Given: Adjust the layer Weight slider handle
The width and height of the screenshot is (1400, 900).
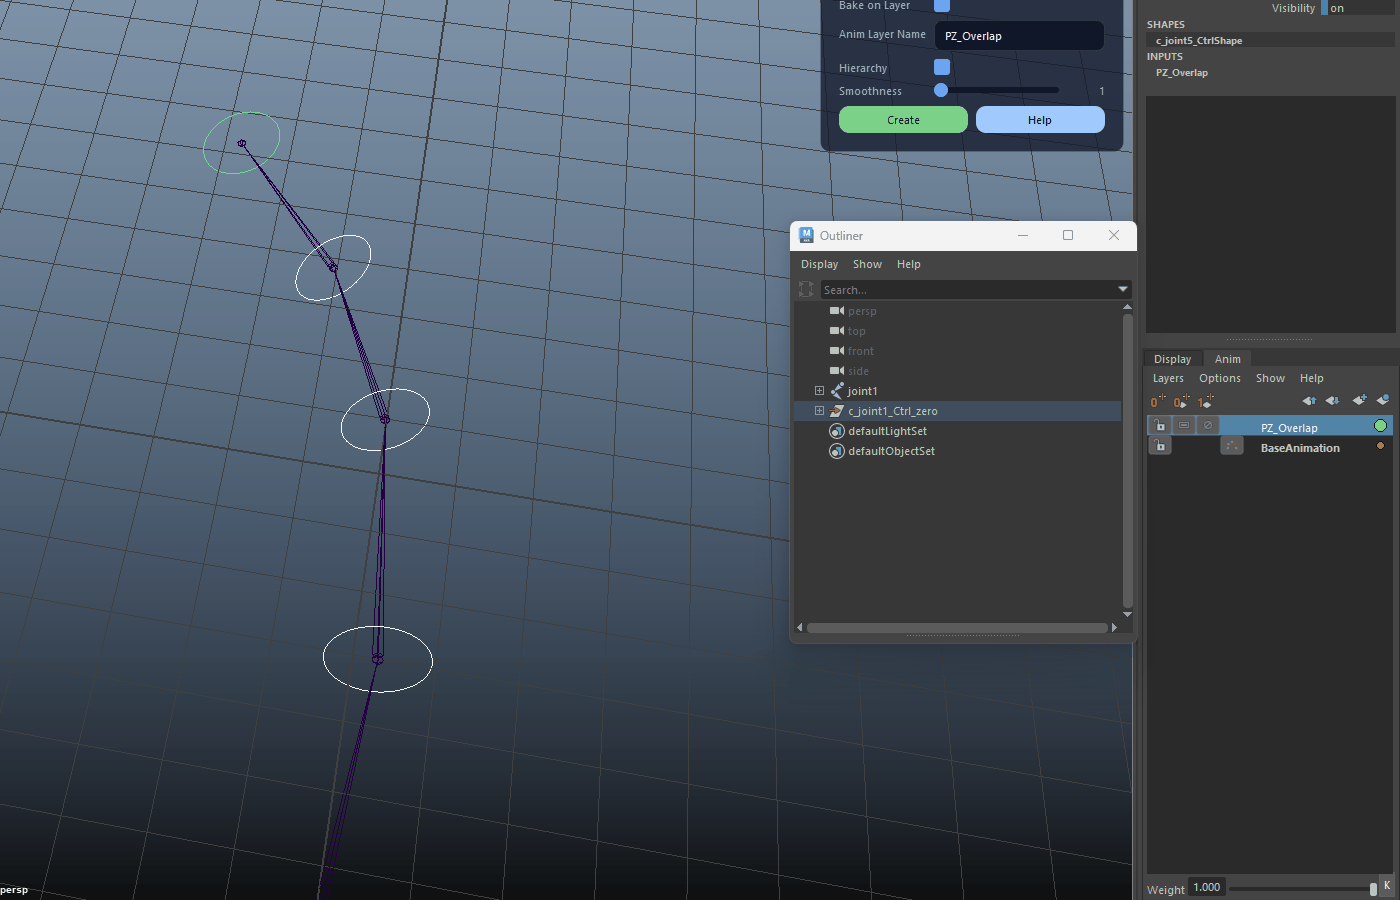Looking at the screenshot, I should tap(1373, 889).
